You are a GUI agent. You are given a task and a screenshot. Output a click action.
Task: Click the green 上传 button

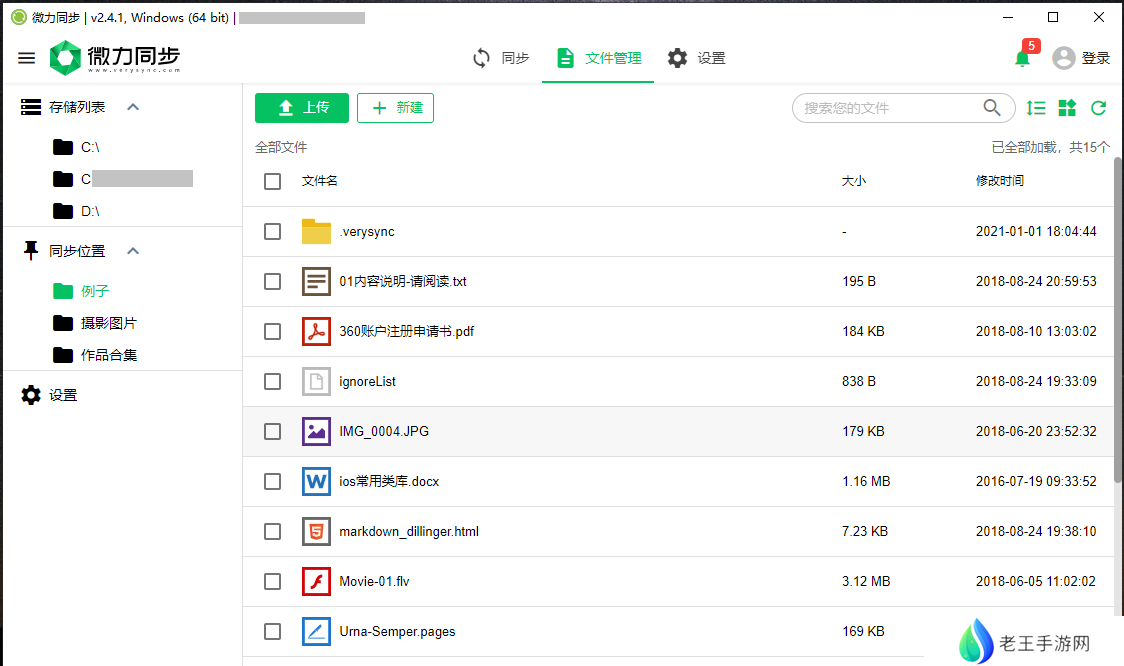coord(301,108)
